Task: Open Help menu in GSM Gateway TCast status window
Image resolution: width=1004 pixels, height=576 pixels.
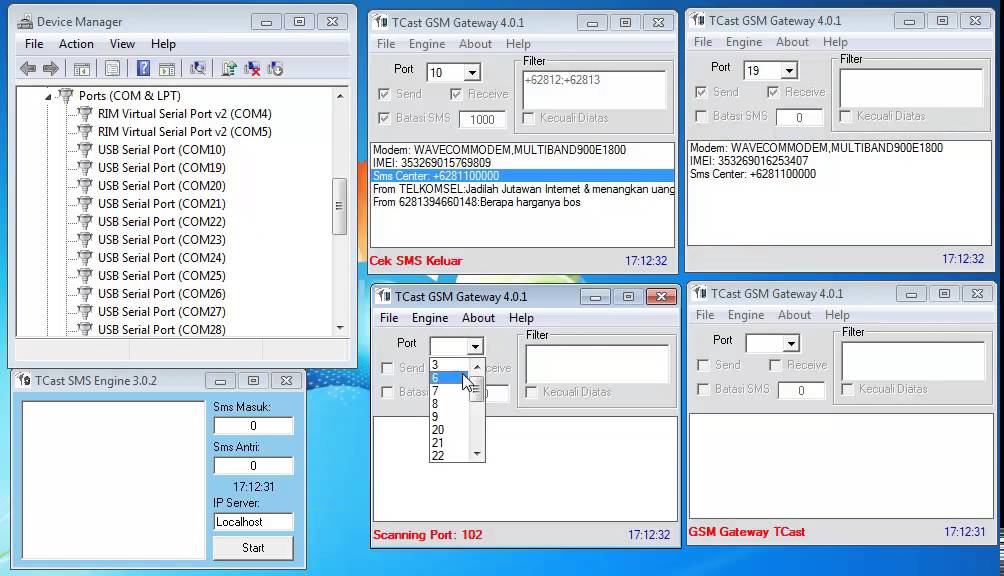Action: 837,315
